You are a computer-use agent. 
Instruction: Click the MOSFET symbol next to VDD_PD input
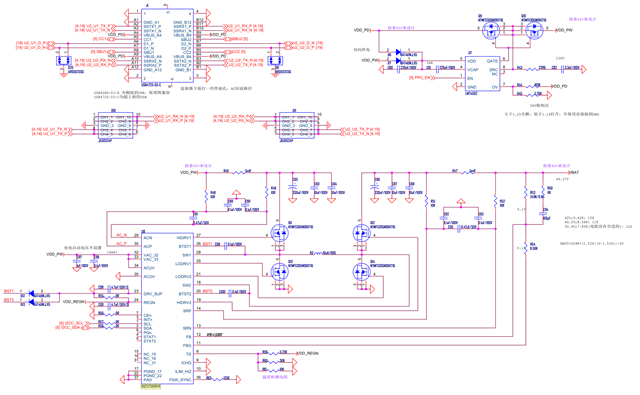pyautogui.click(x=490, y=31)
